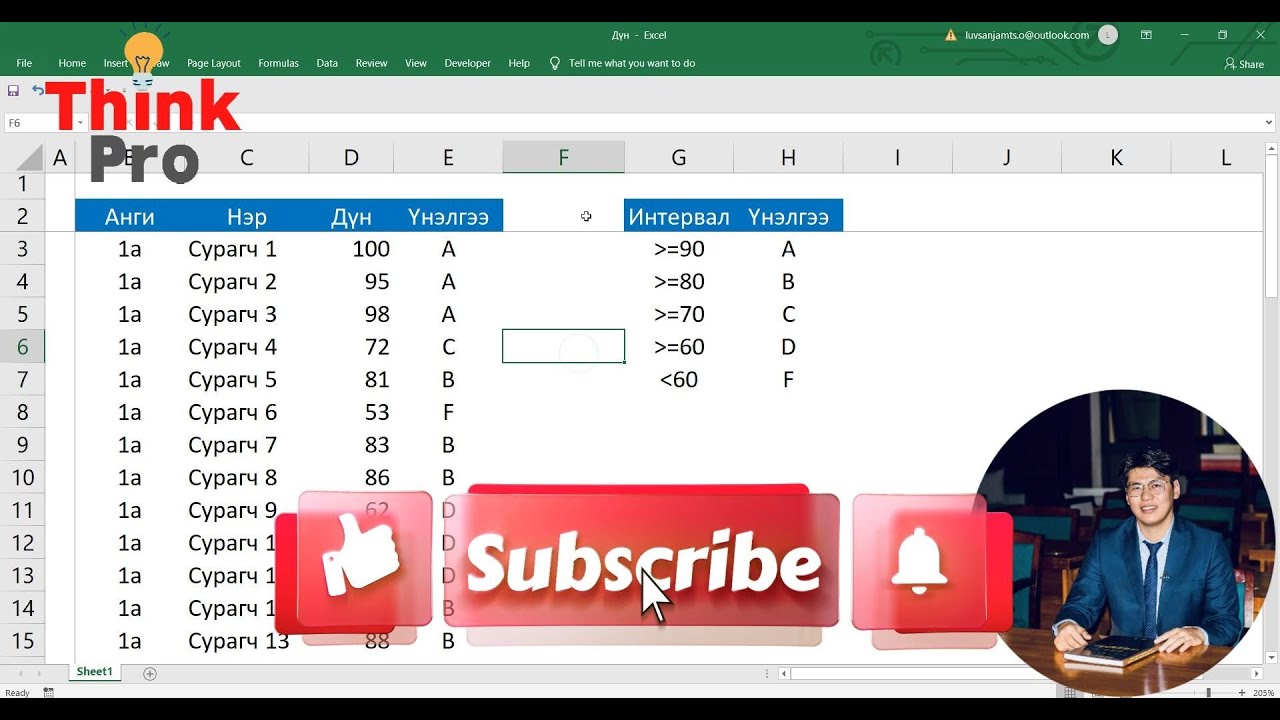Viewport: 1280px width, 720px height.
Task: Click the yellow warning icon beside account email
Action: 951,35
